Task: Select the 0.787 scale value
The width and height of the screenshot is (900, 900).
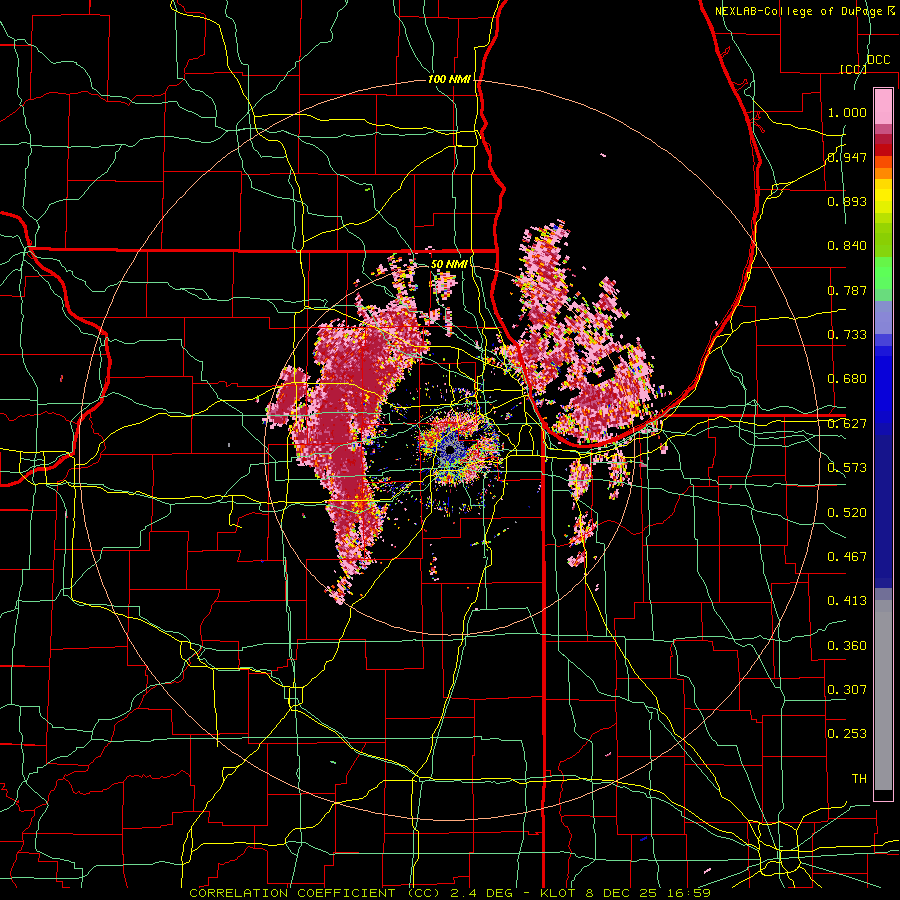Action: click(x=847, y=290)
